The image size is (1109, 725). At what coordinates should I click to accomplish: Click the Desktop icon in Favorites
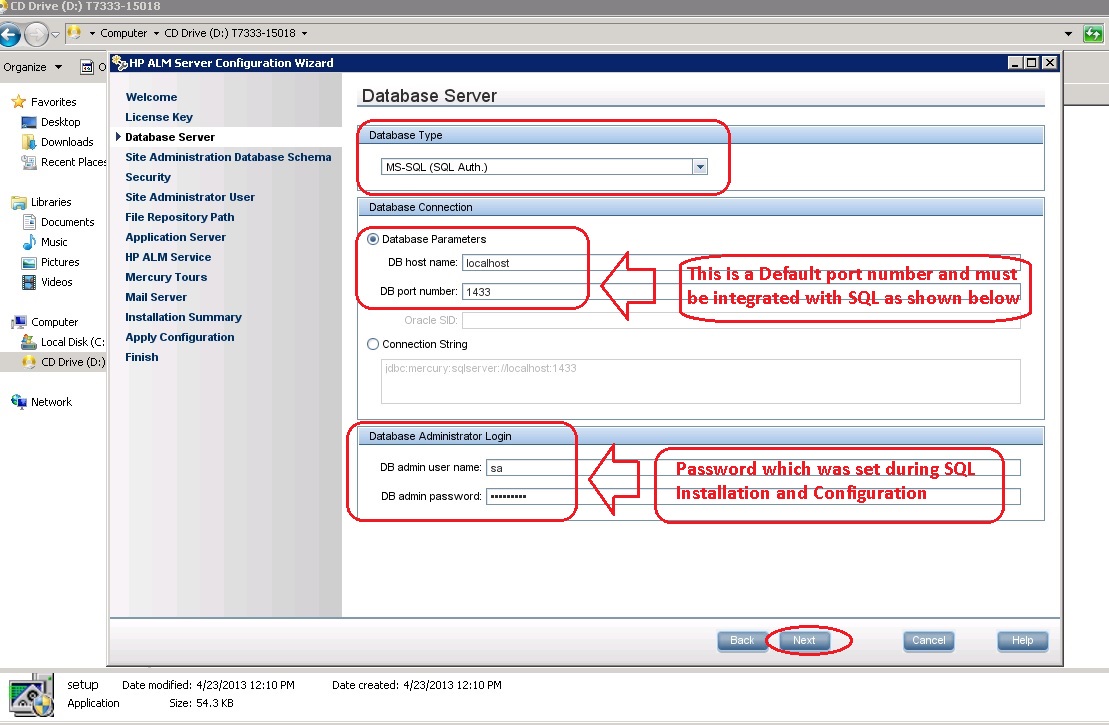tap(29, 122)
